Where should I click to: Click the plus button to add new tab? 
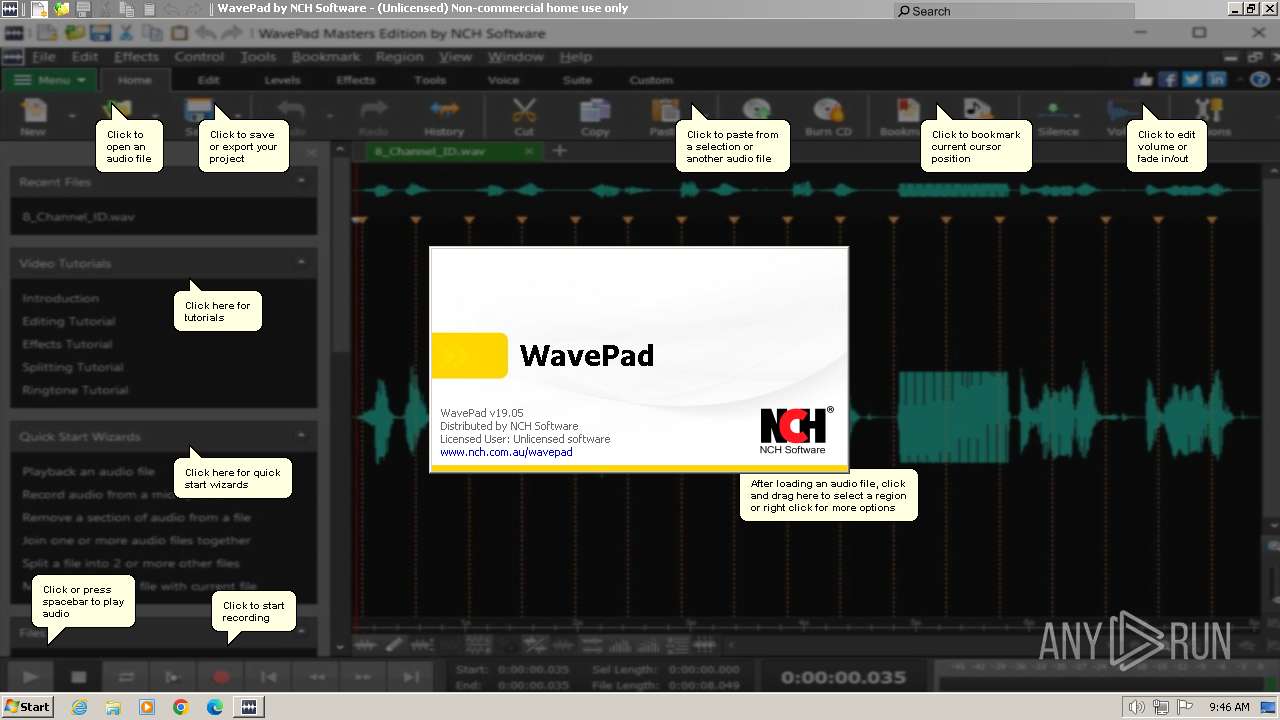560,151
